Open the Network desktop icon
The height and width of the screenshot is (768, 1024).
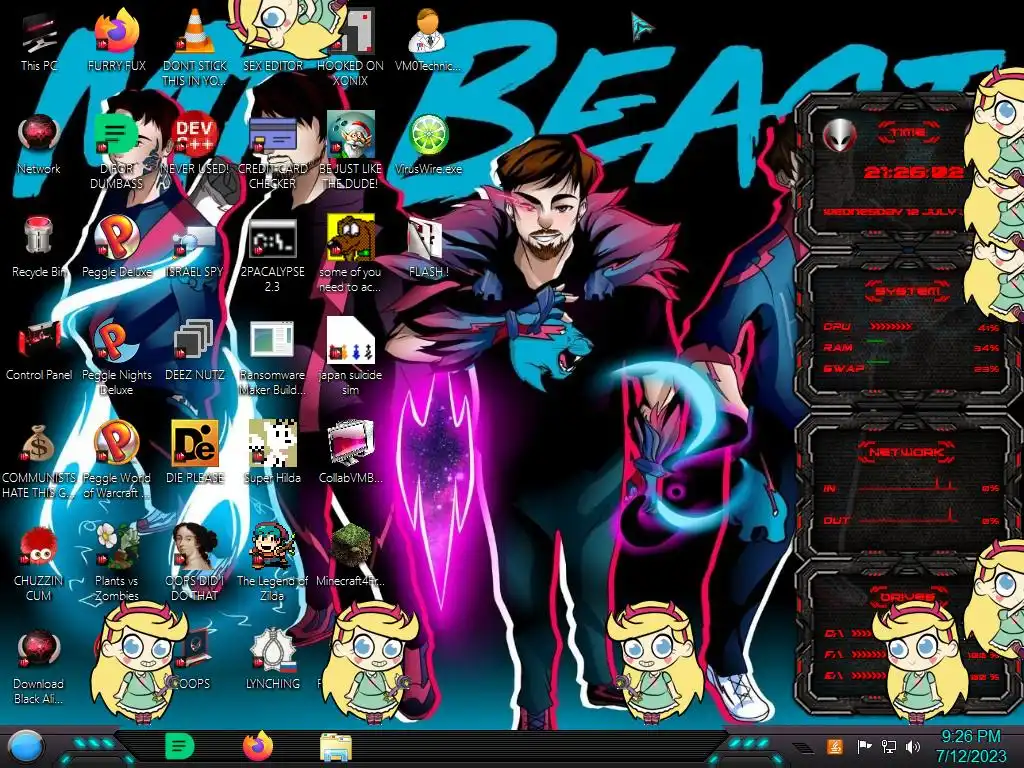(39, 144)
